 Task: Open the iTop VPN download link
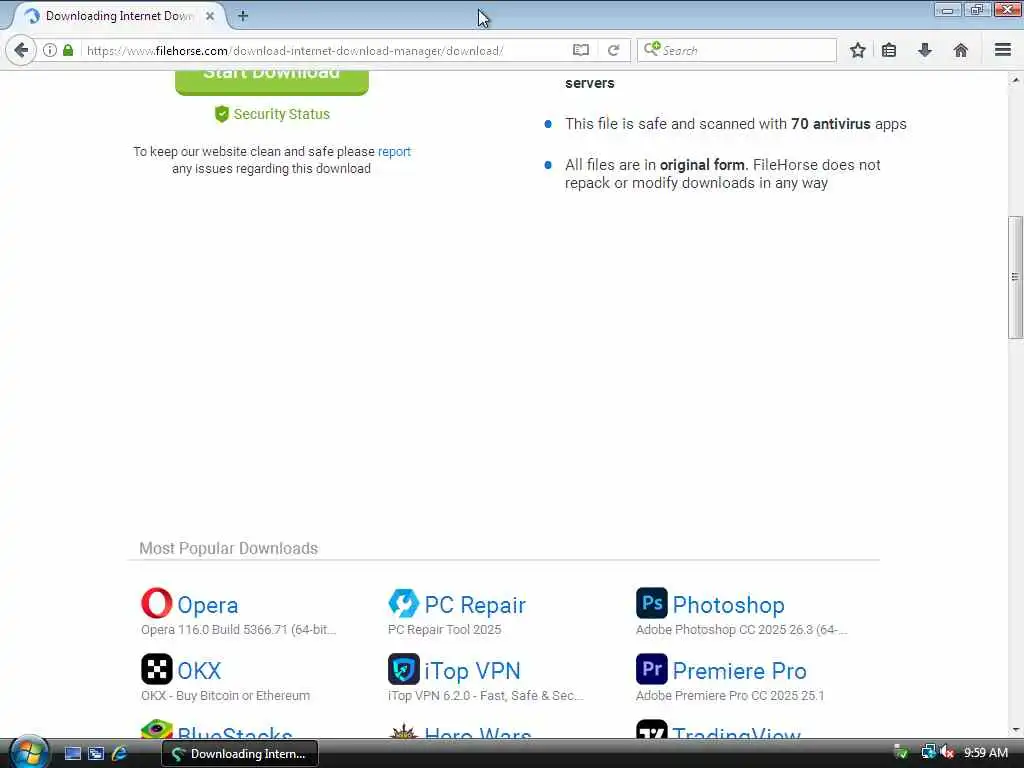472,671
